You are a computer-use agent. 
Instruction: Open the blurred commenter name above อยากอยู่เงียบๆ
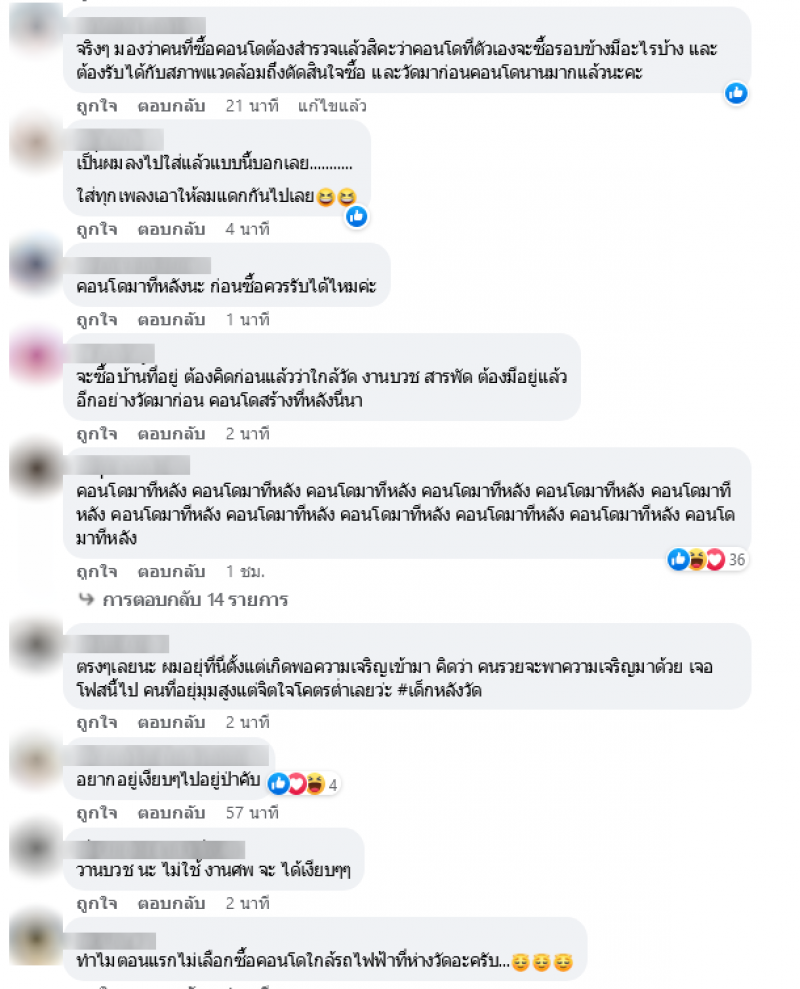(x=167, y=755)
